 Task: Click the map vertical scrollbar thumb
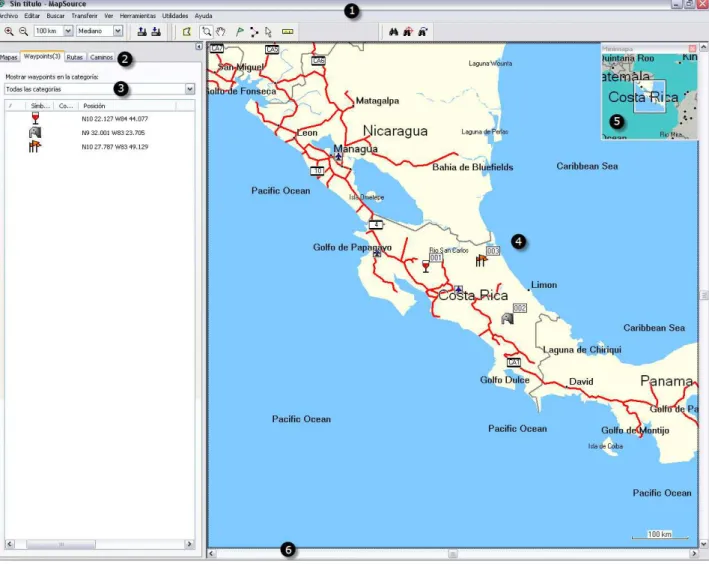pyautogui.click(x=704, y=295)
